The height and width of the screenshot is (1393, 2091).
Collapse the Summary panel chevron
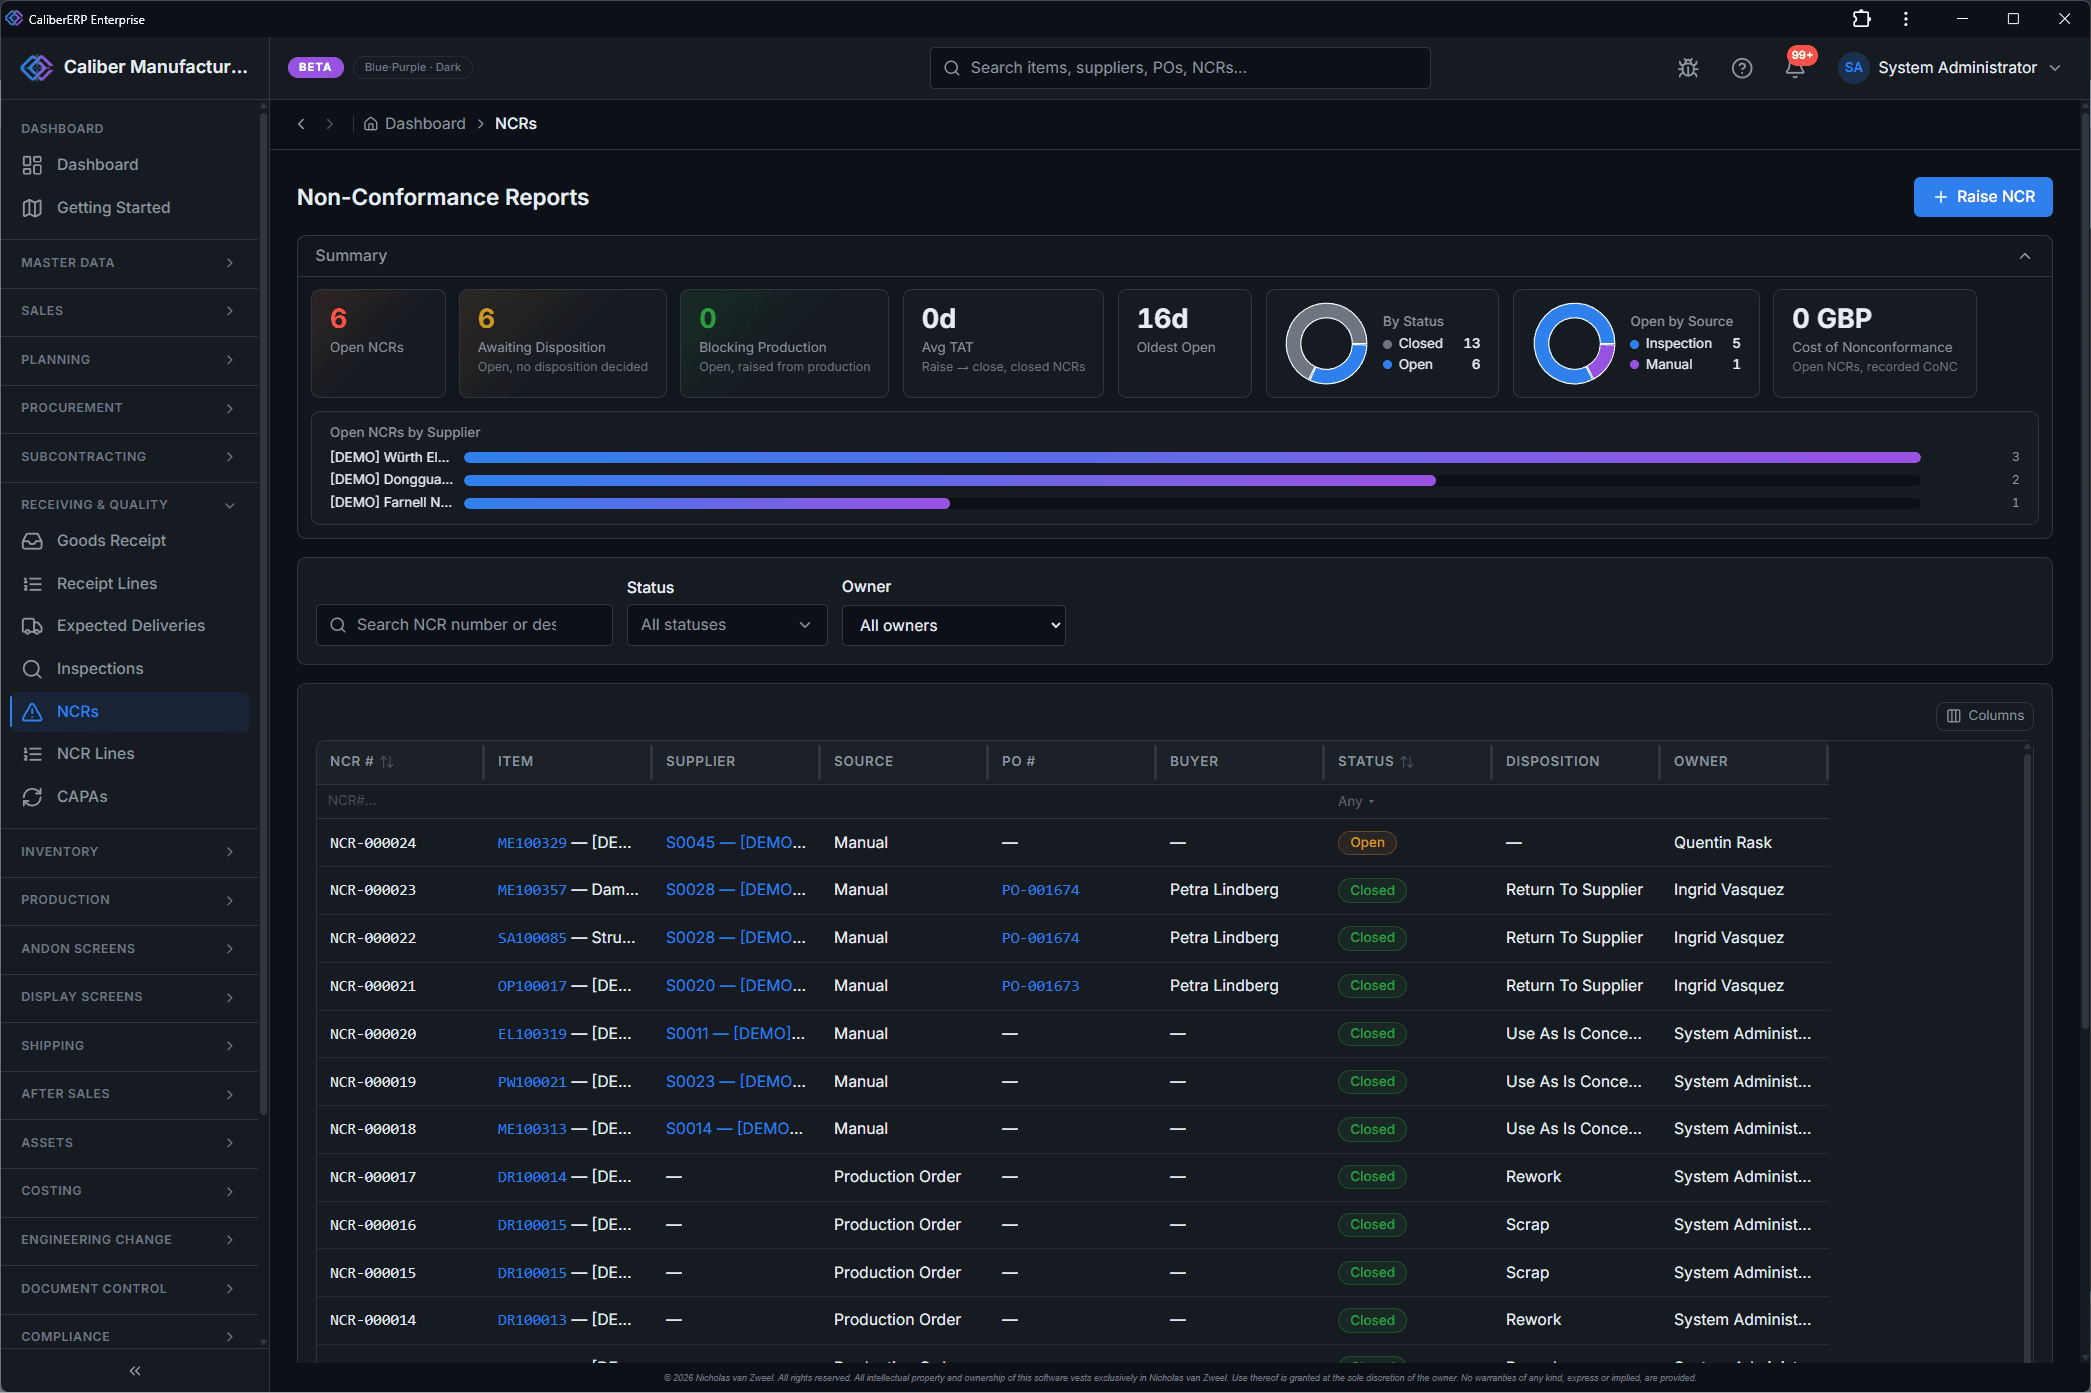(2024, 256)
